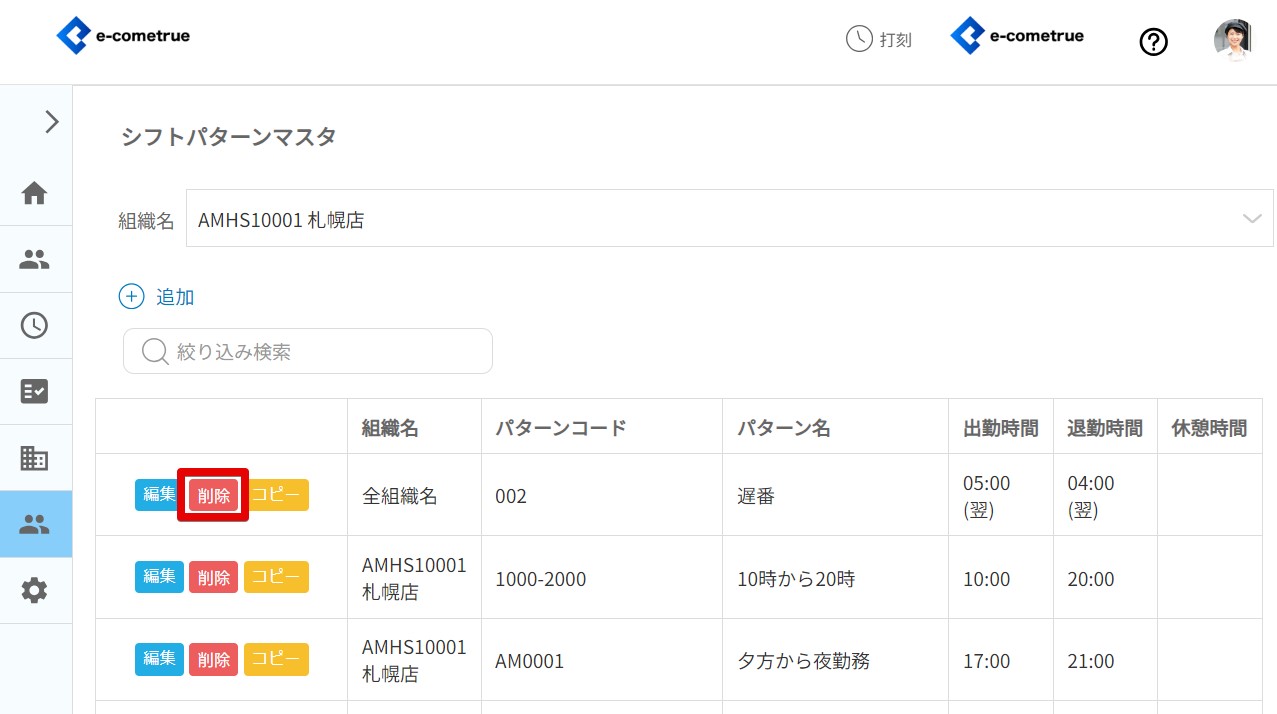Open the user profile avatar
Image resolution: width=1277 pixels, height=714 pixels.
click(x=1232, y=40)
